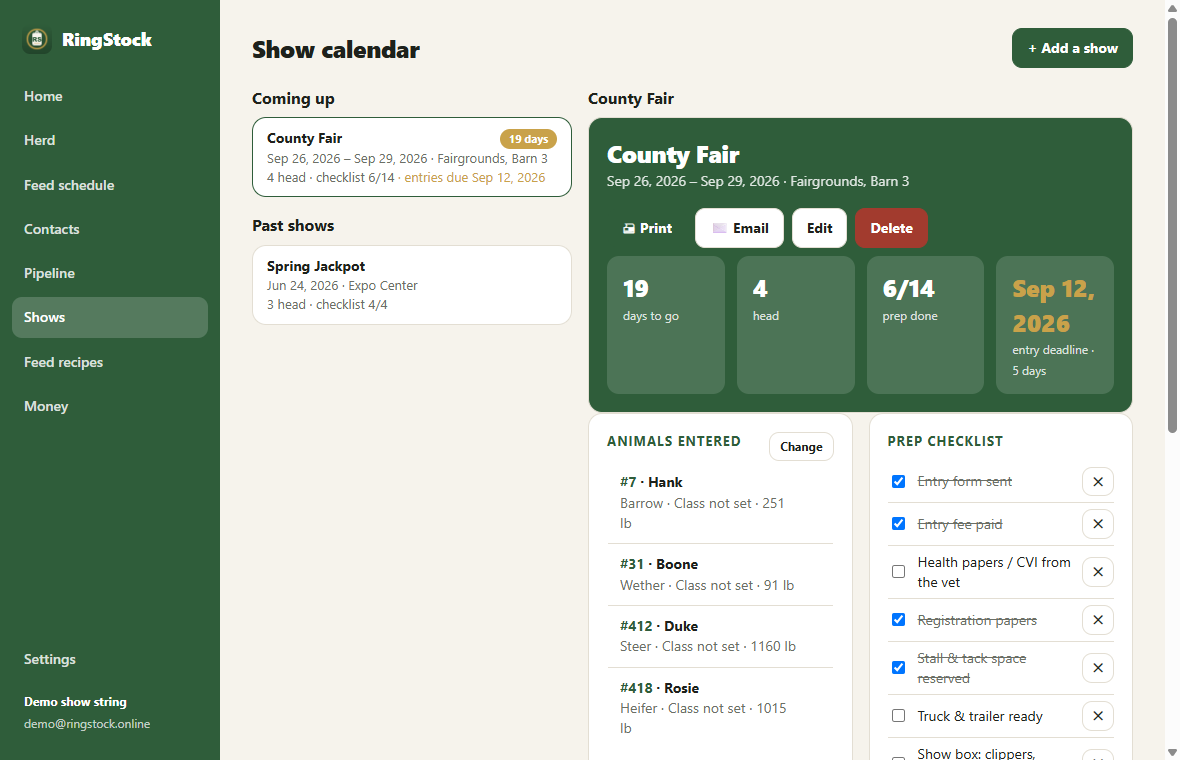Email the County Fair show details
The height and width of the screenshot is (760, 1180).
[740, 228]
